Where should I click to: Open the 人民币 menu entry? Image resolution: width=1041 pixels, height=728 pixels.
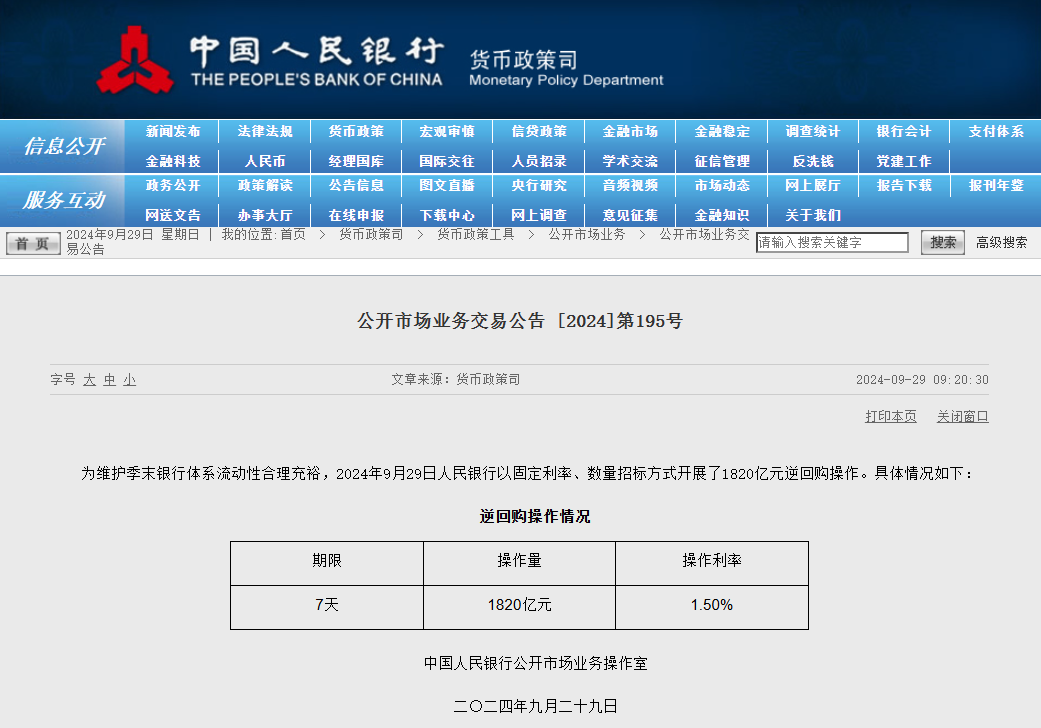265,161
